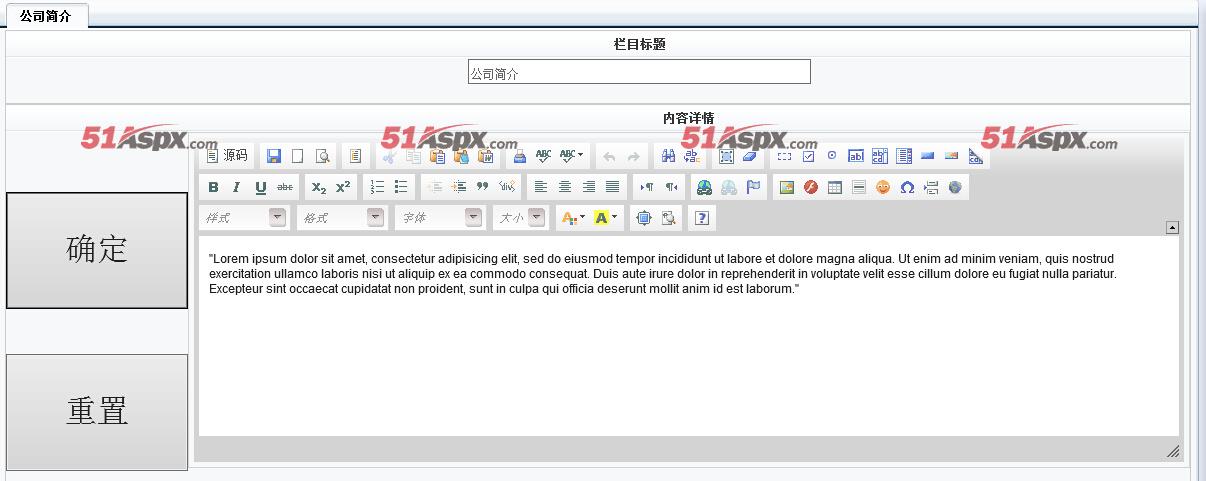Open the 样式 style dropdown
Image resolution: width=1206 pixels, height=481 pixels.
click(244, 217)
